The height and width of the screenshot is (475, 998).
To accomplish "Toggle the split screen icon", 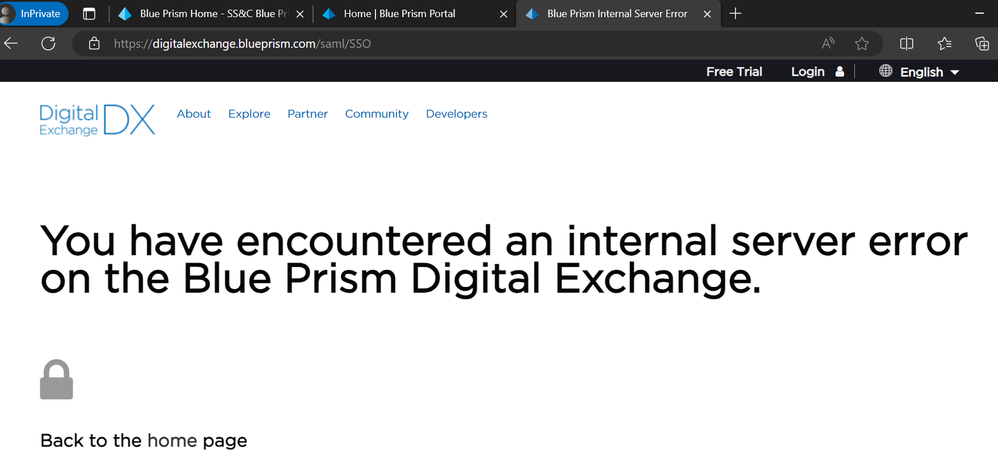I will pos(907,44).
